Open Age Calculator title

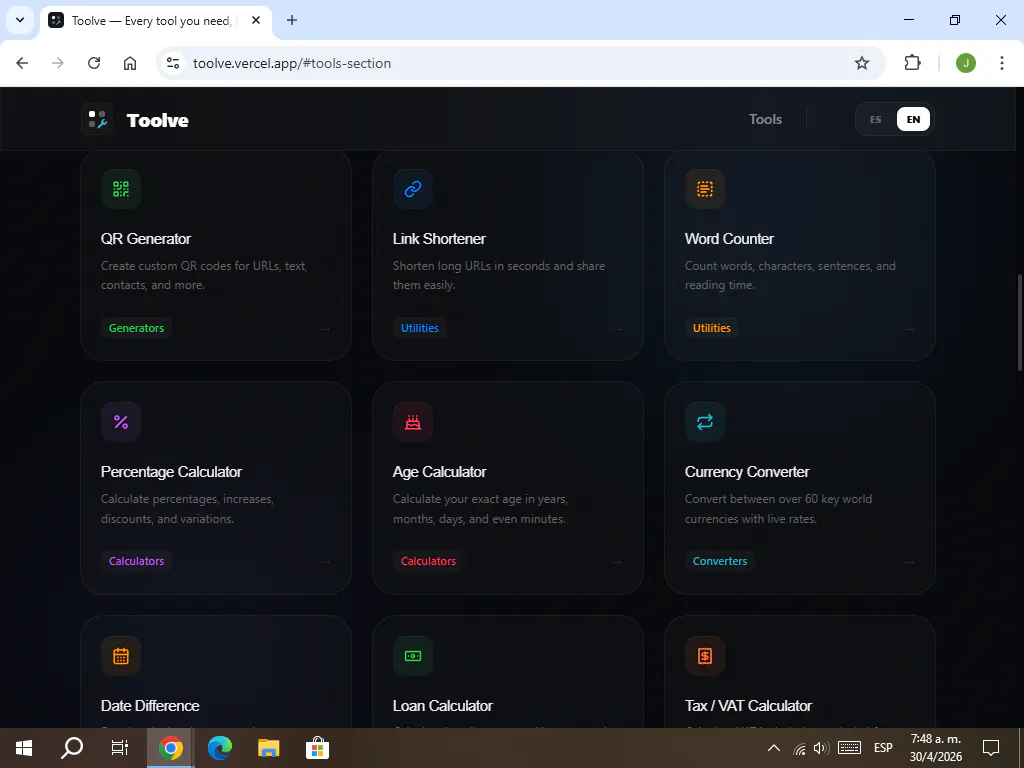[440, 472]
